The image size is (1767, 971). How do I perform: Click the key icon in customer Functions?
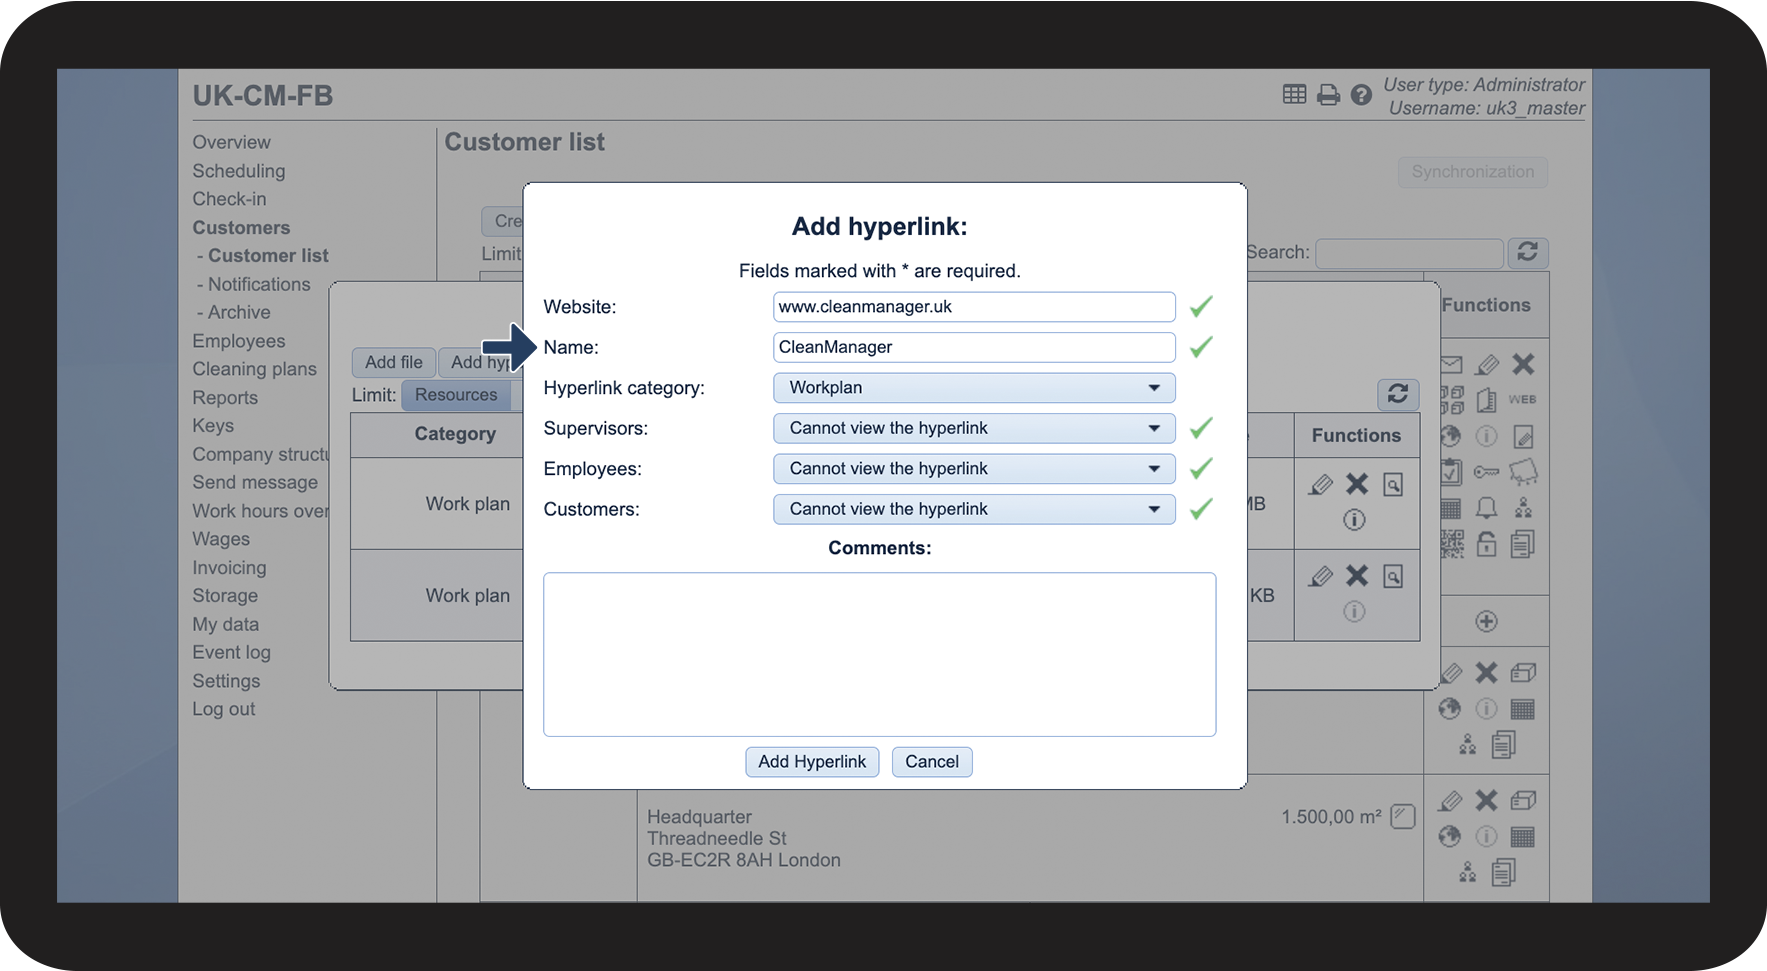pyautogui.click(x=1487, y=472)
